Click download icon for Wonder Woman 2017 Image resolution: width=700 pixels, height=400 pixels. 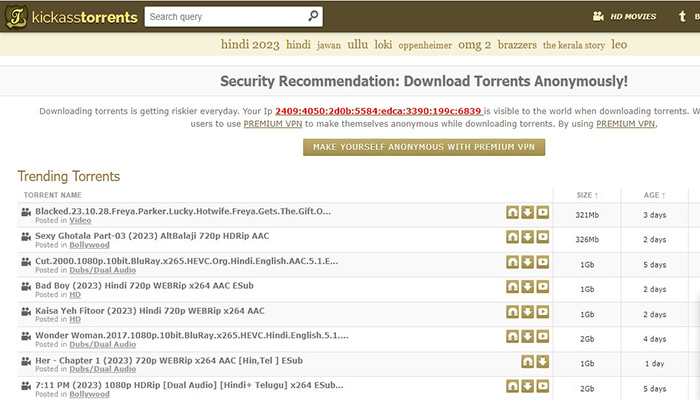pyautogui.click(x=528, y=336)
